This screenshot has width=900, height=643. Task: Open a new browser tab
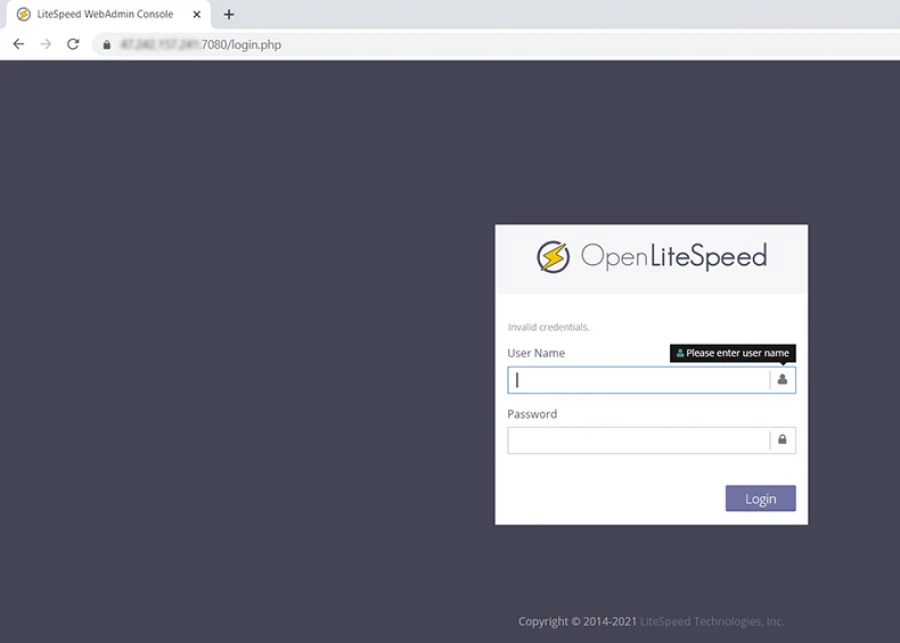[228, 14]
